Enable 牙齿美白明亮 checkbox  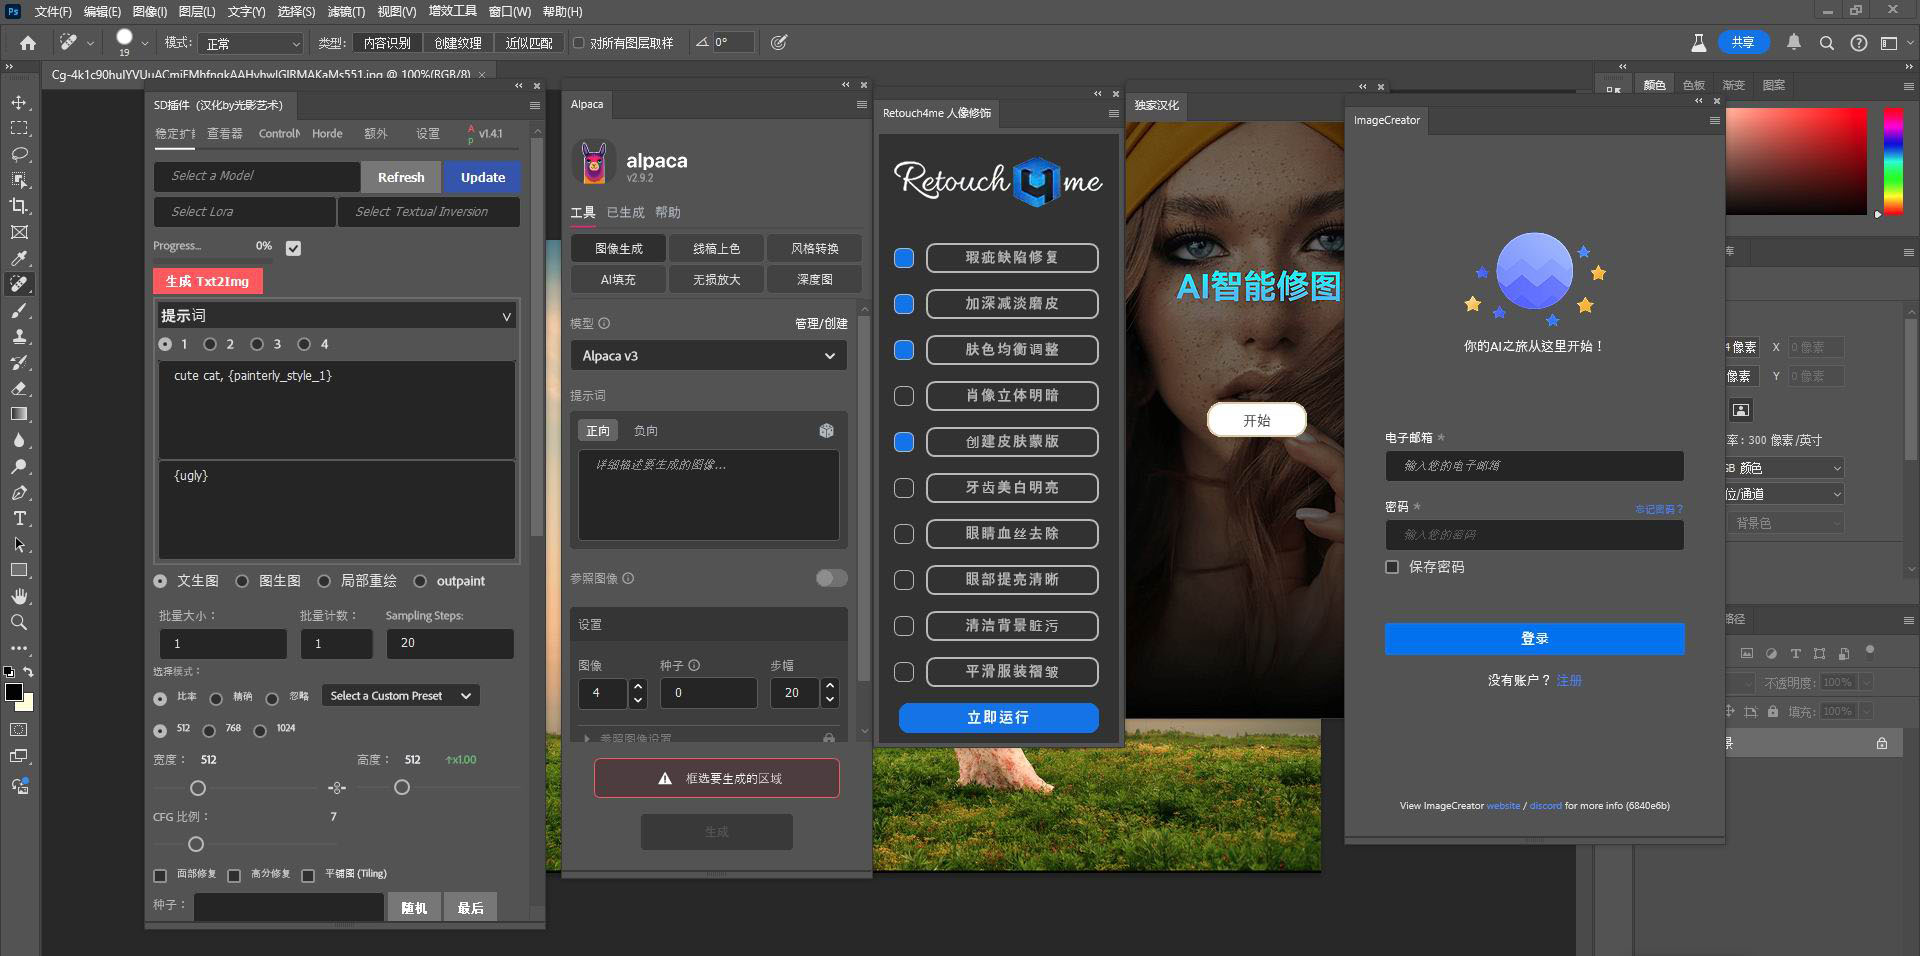[904, 488]
